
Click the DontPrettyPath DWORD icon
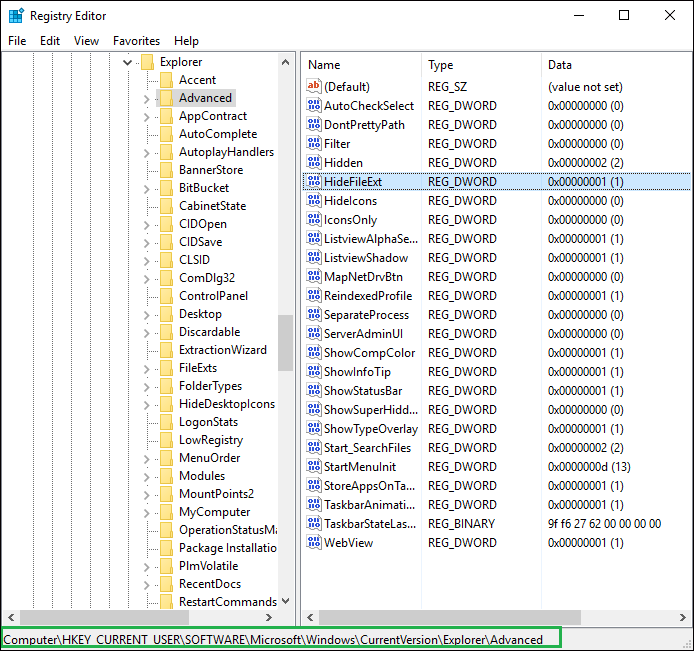tap(314, 124)
